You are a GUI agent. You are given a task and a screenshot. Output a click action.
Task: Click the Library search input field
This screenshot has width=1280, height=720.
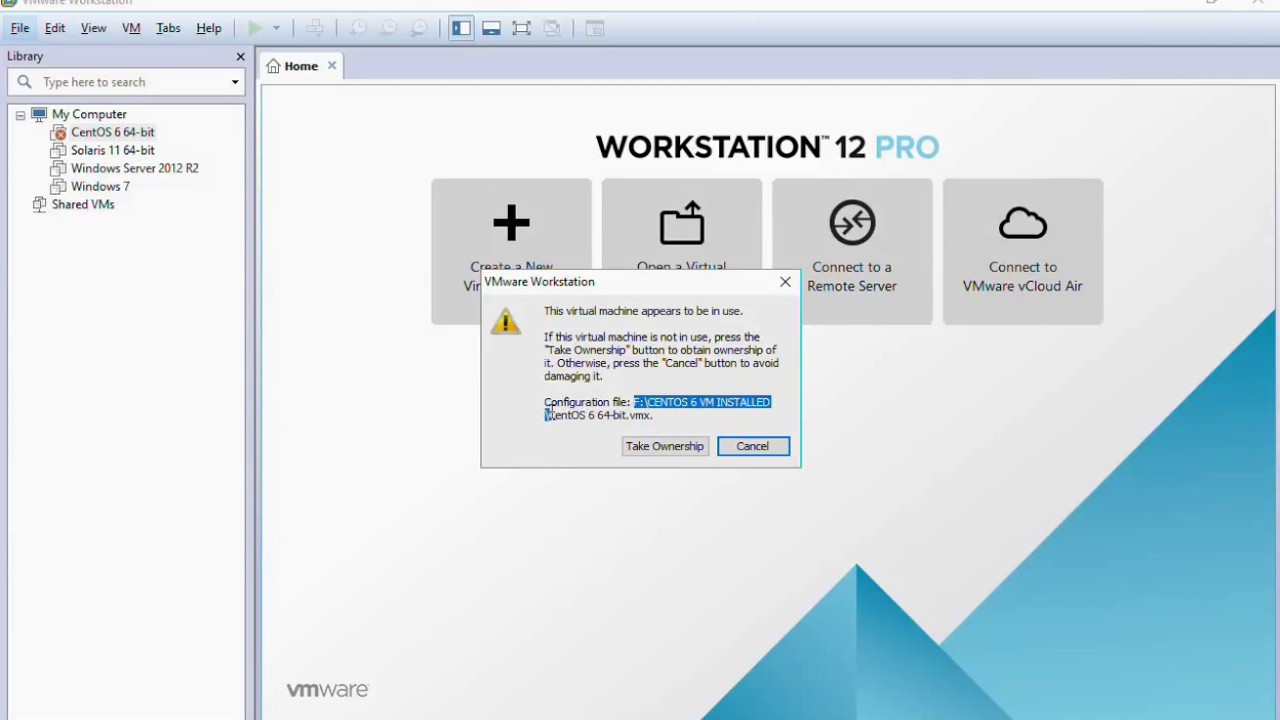point(125,82)
